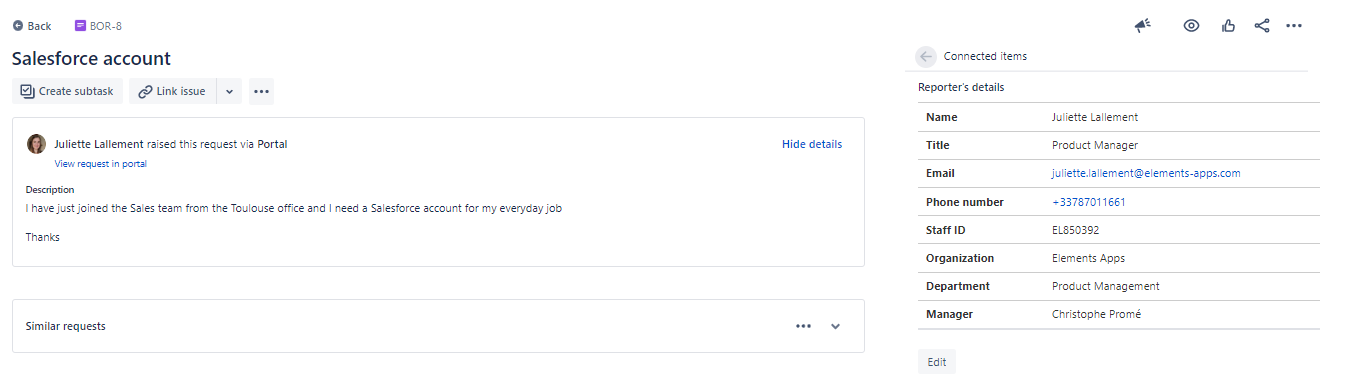
Task: Toggle watching with the eye icon
Action: (1191, 26)
